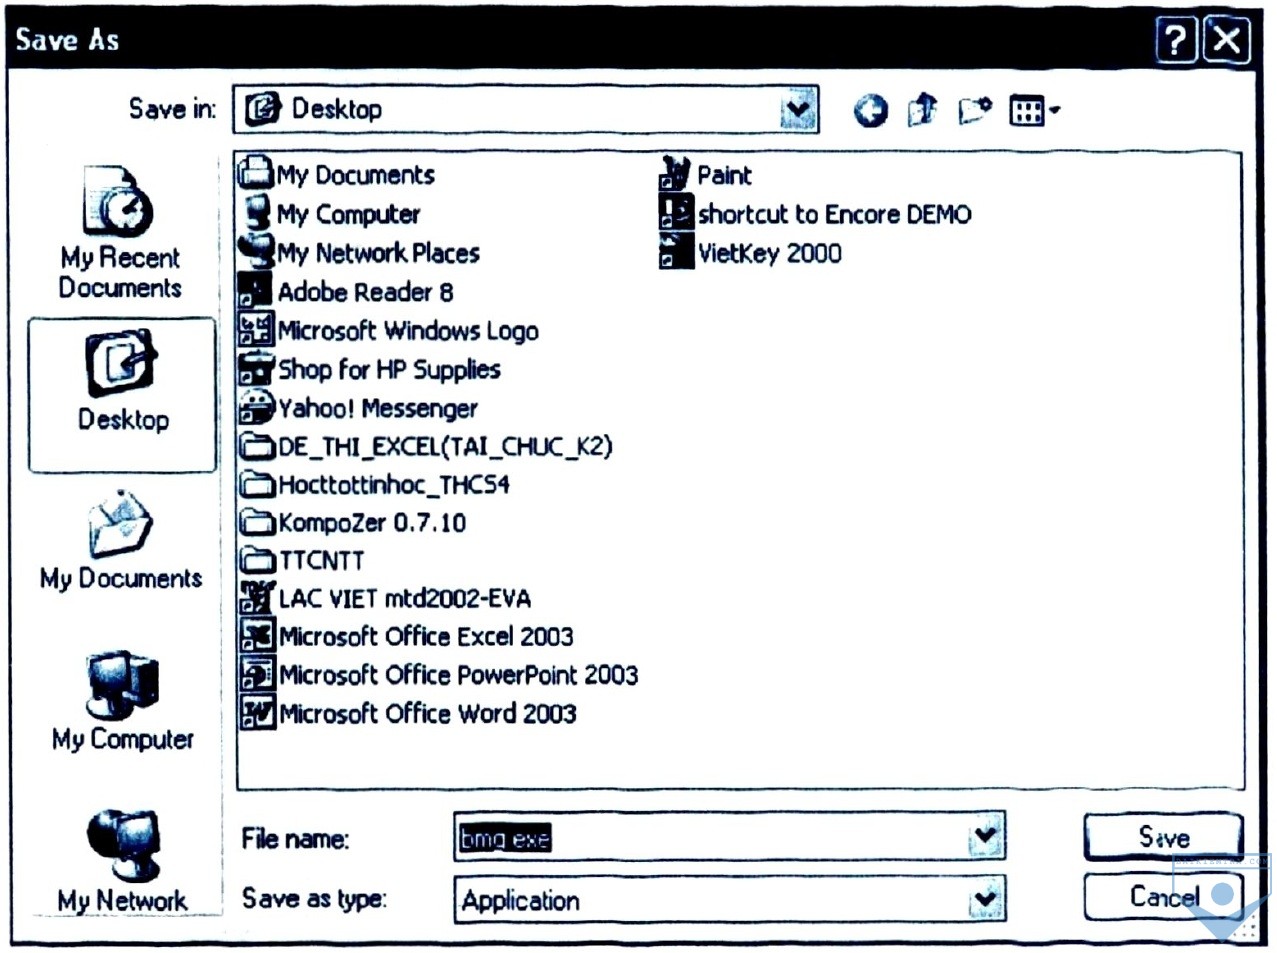Screen dimensions: 1277x953
Task: Expand the File name dropdown arrow
Action: click(985, 837)
